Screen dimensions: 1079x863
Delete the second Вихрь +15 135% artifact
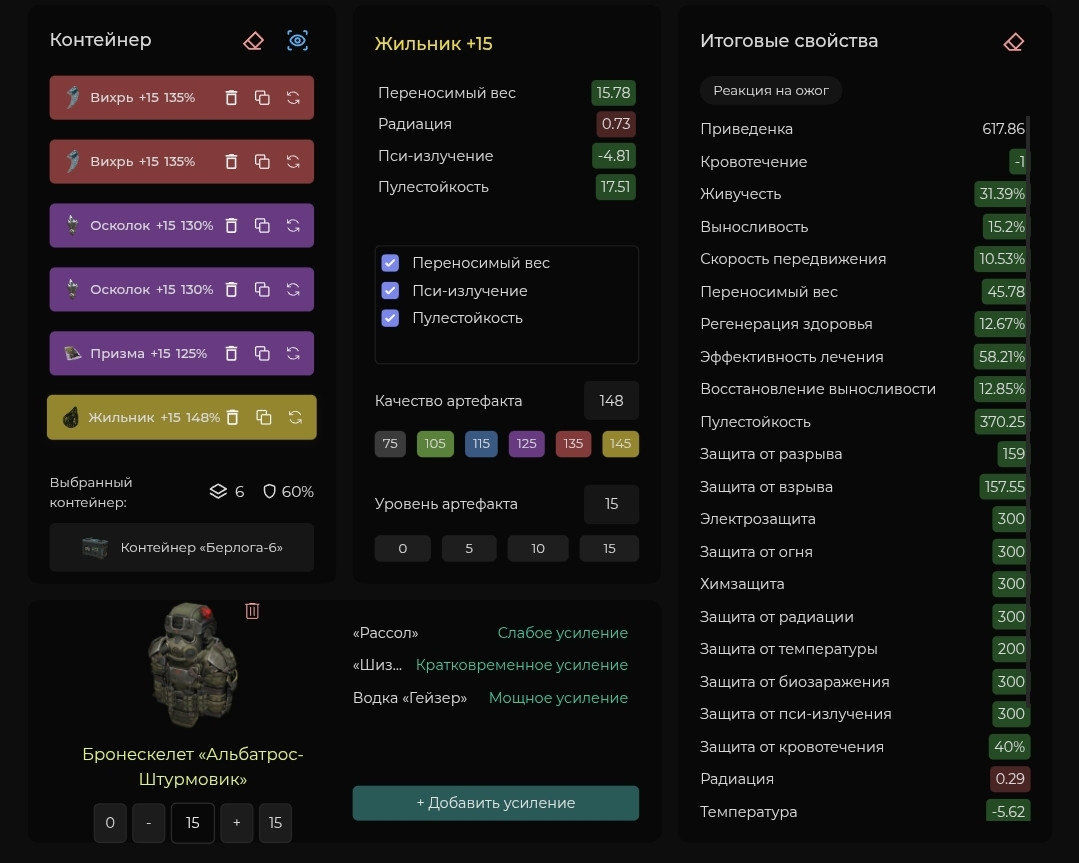pyautogui.click(x=231, y=162)
